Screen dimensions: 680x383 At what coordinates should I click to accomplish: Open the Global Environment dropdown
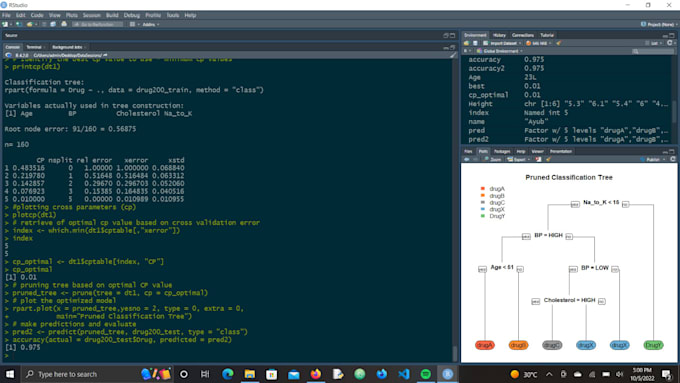click(x=500, y=51)
